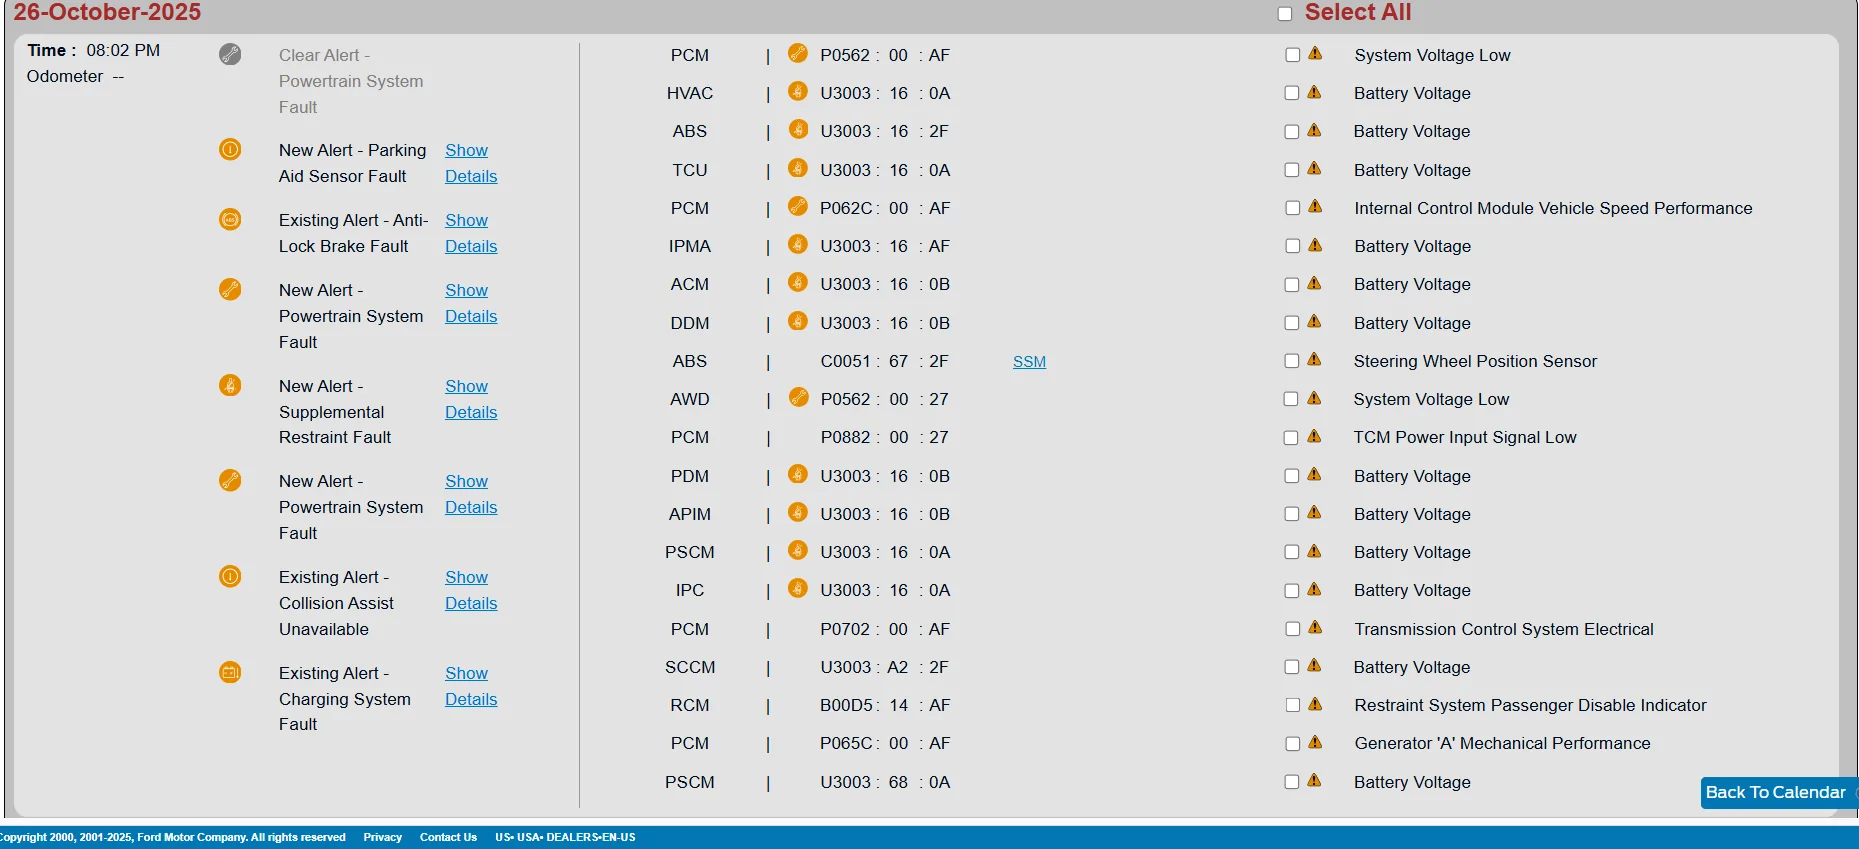The height and width of the screenshot is (849, 1859).
Task: Open the SSM link for code C0051
Action: pos(1029,362)
